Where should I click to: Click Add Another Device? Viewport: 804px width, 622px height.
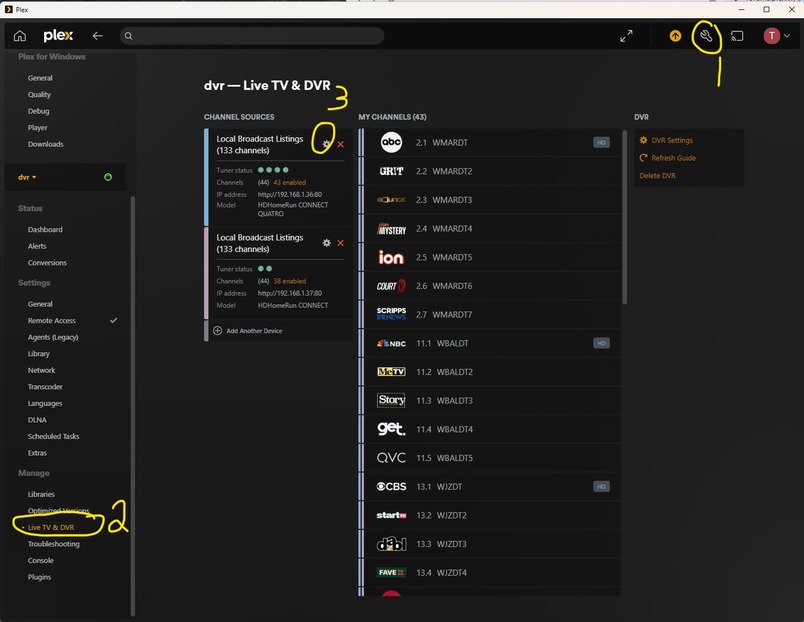[x=248, y=331]
